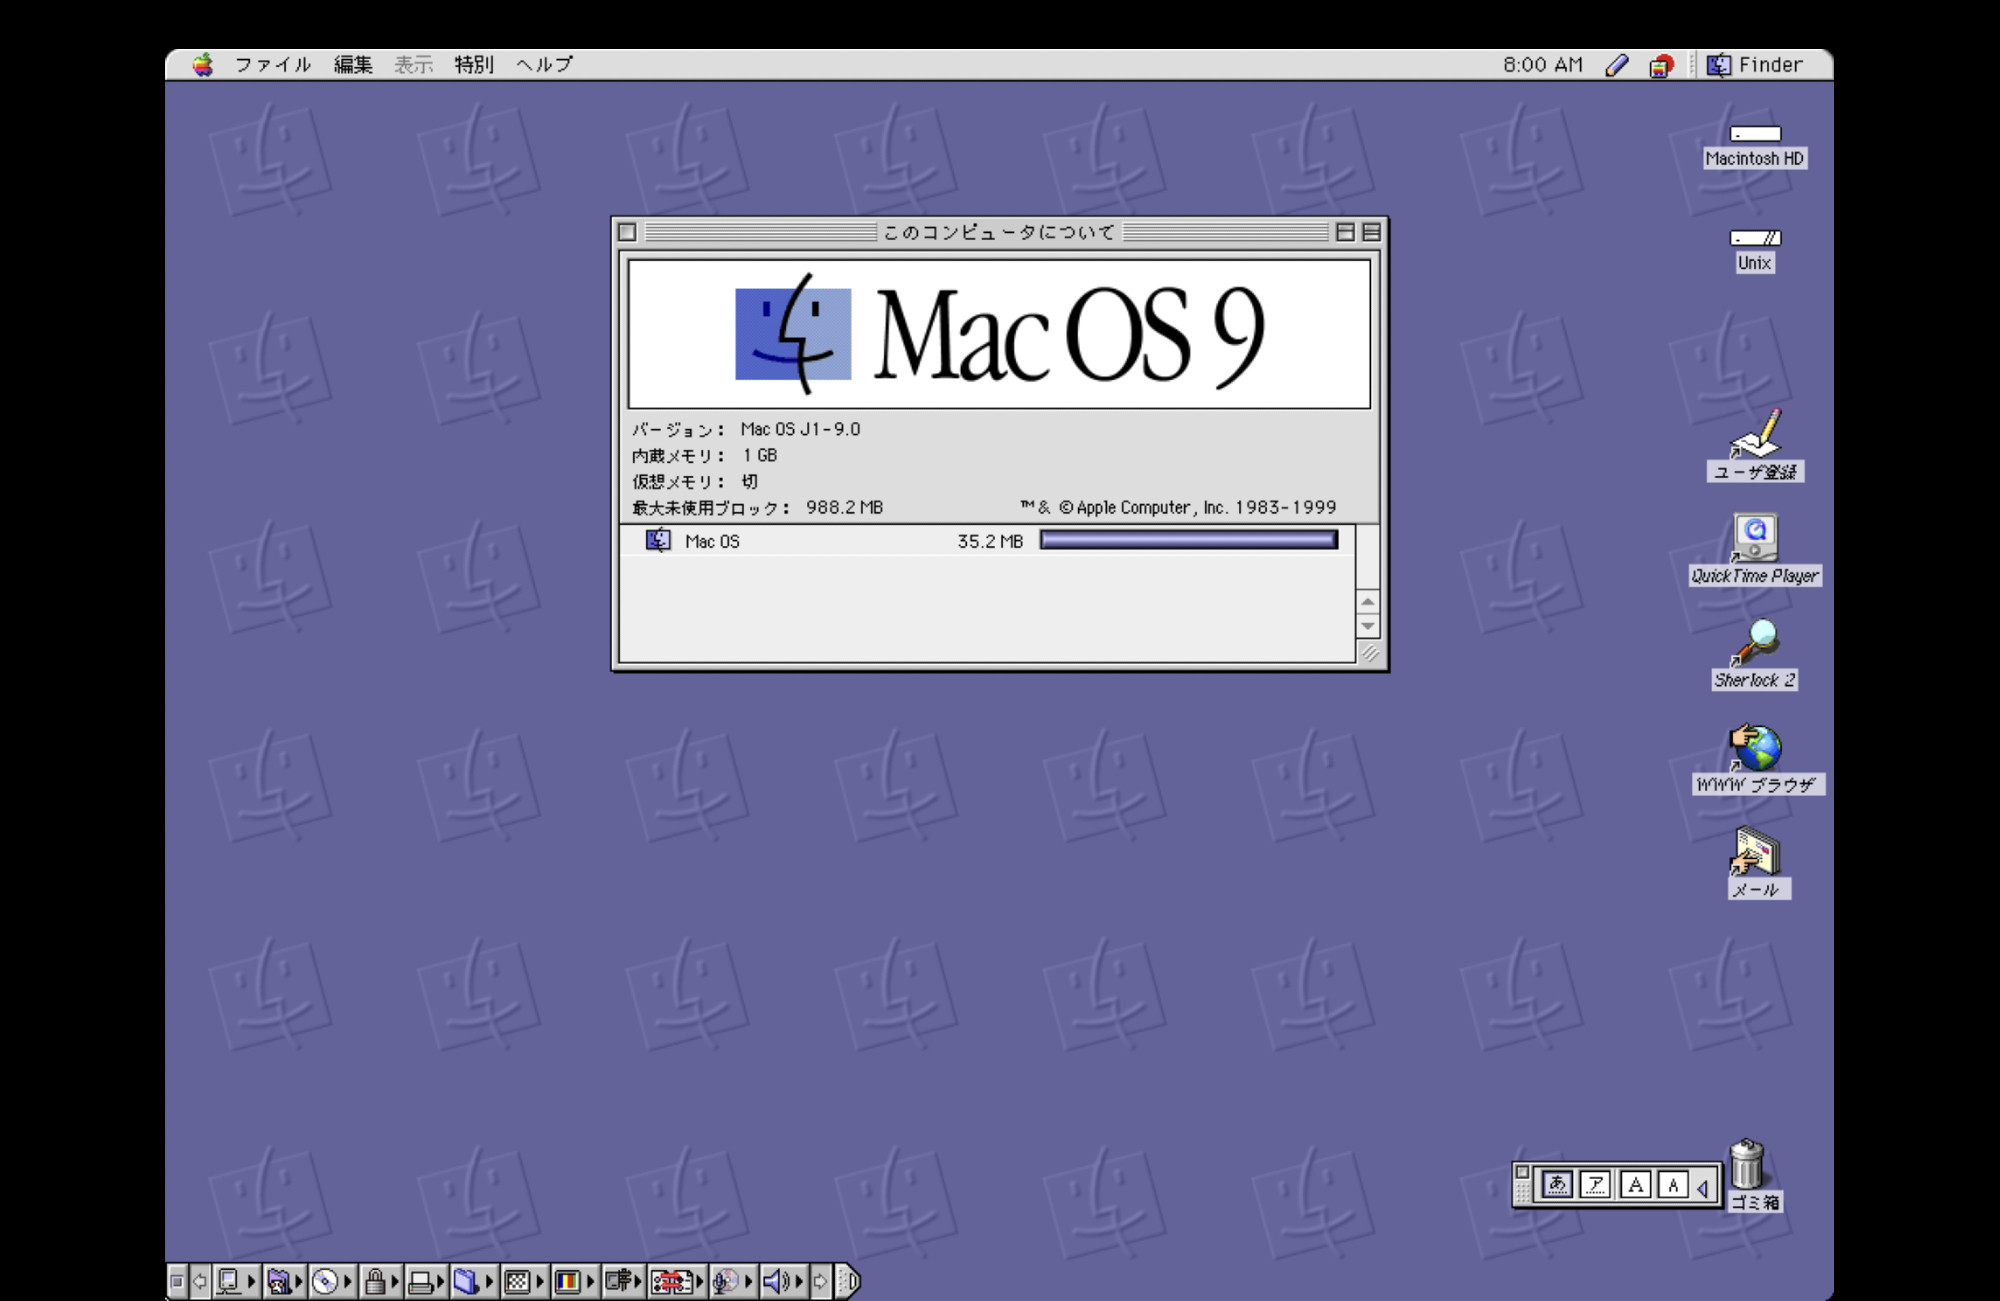
Task: Click the 988.2 MB largest unused block value
Action: click(844, 507)
